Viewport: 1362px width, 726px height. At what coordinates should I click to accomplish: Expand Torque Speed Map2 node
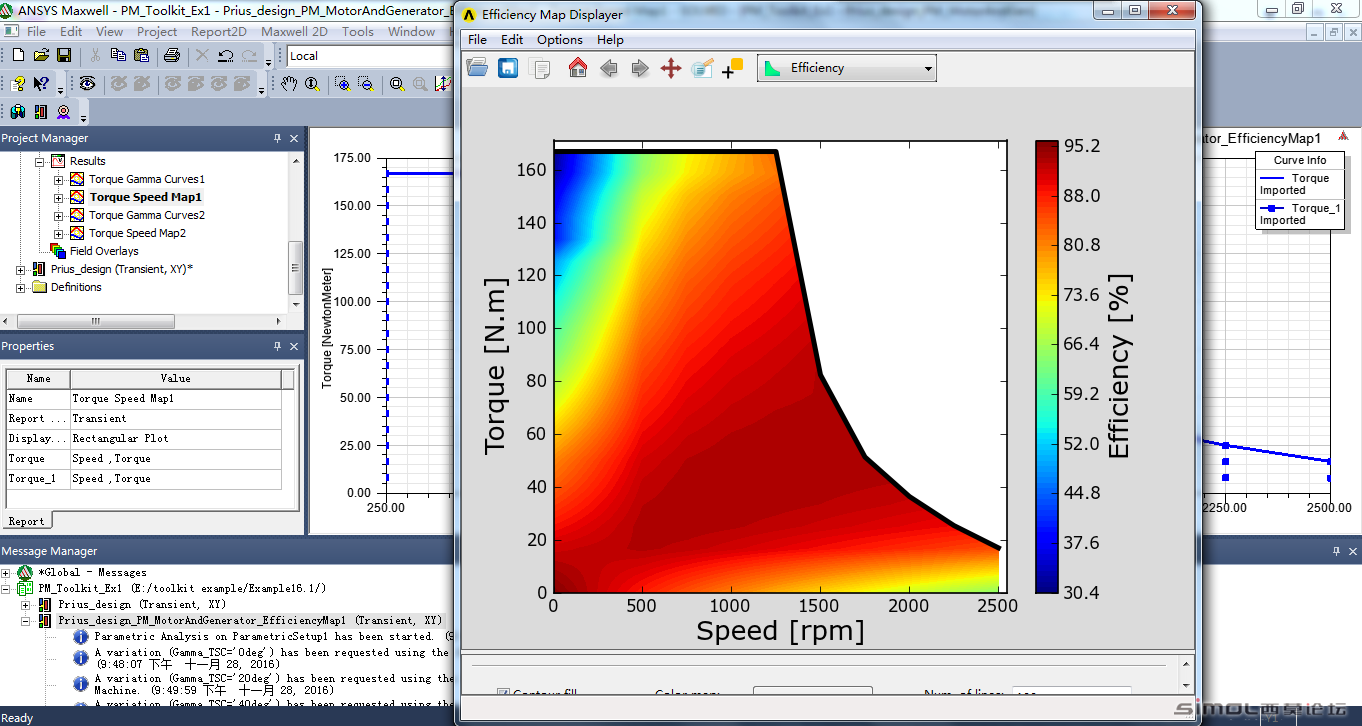[58, 234]
